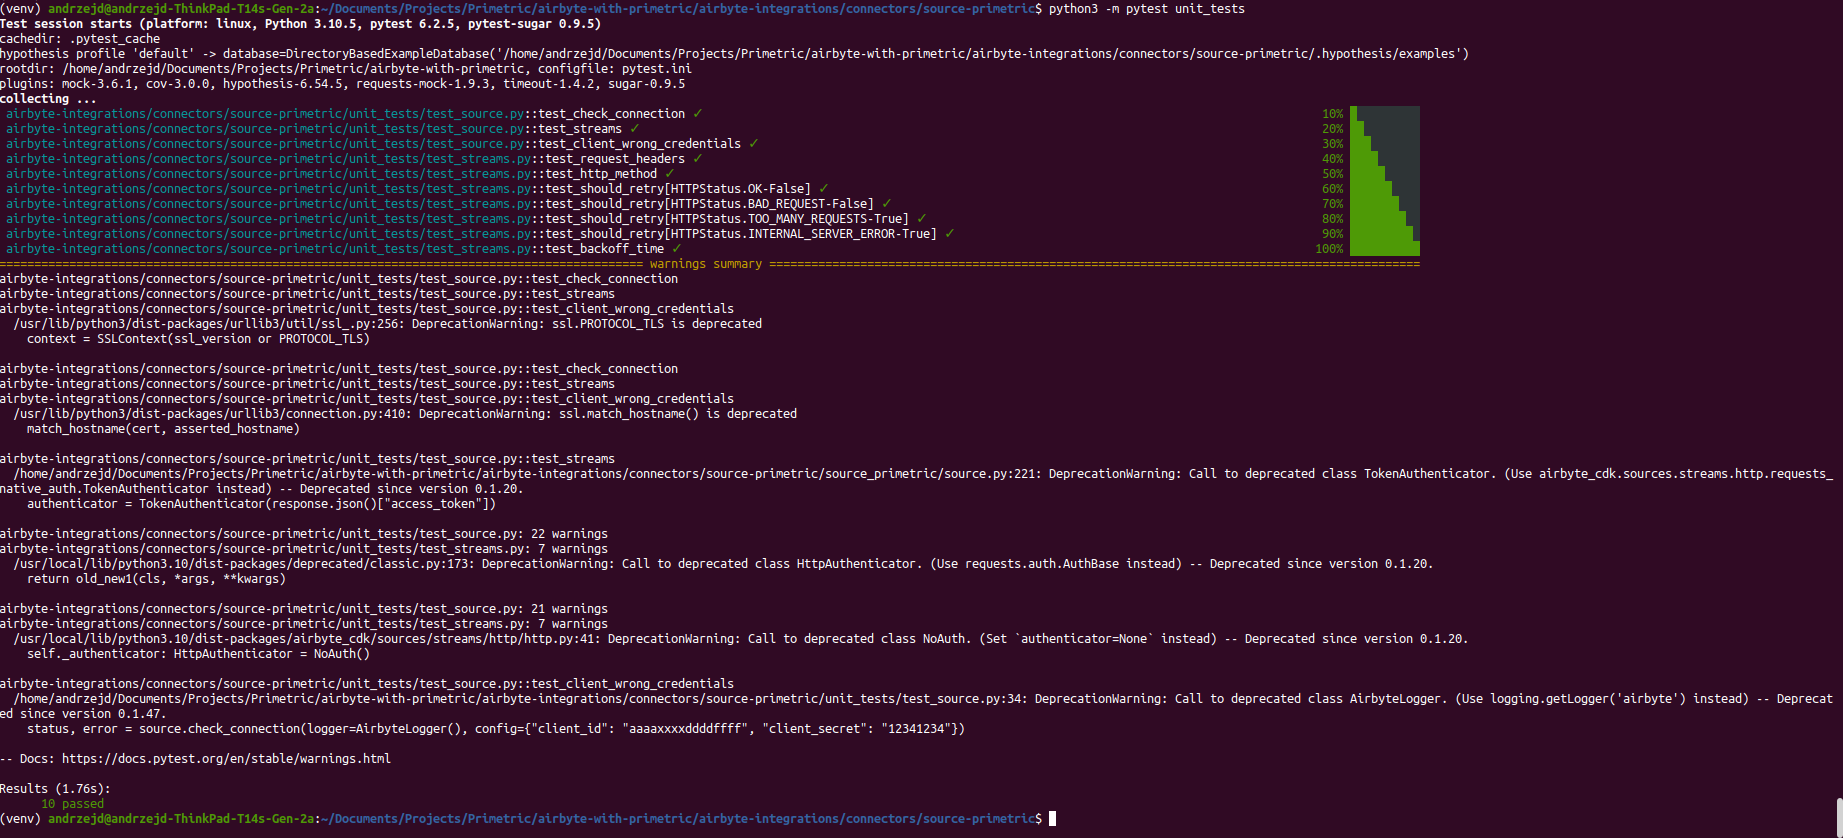Screen dimensions: 1843x838
Task: Click the green pytest-sugar progress bar
Action: click(1385, 181)
